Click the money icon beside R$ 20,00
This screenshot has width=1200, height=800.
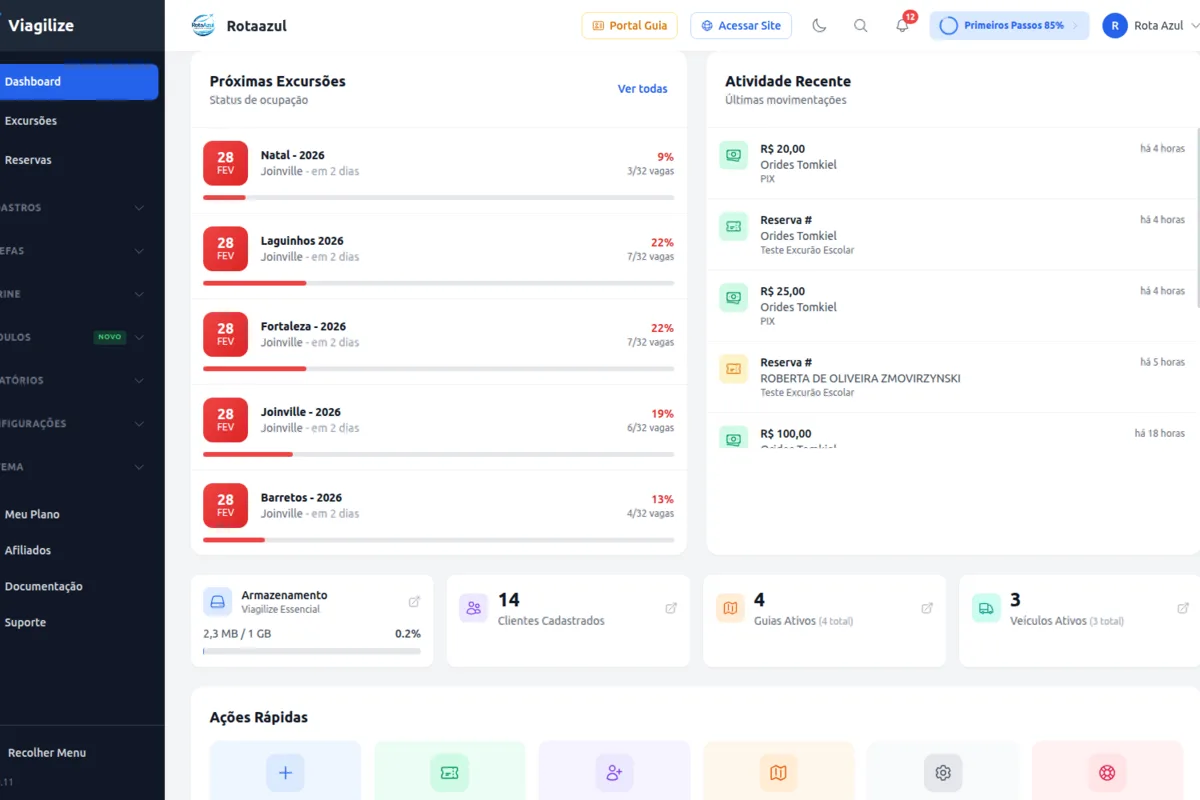point(733,155)
